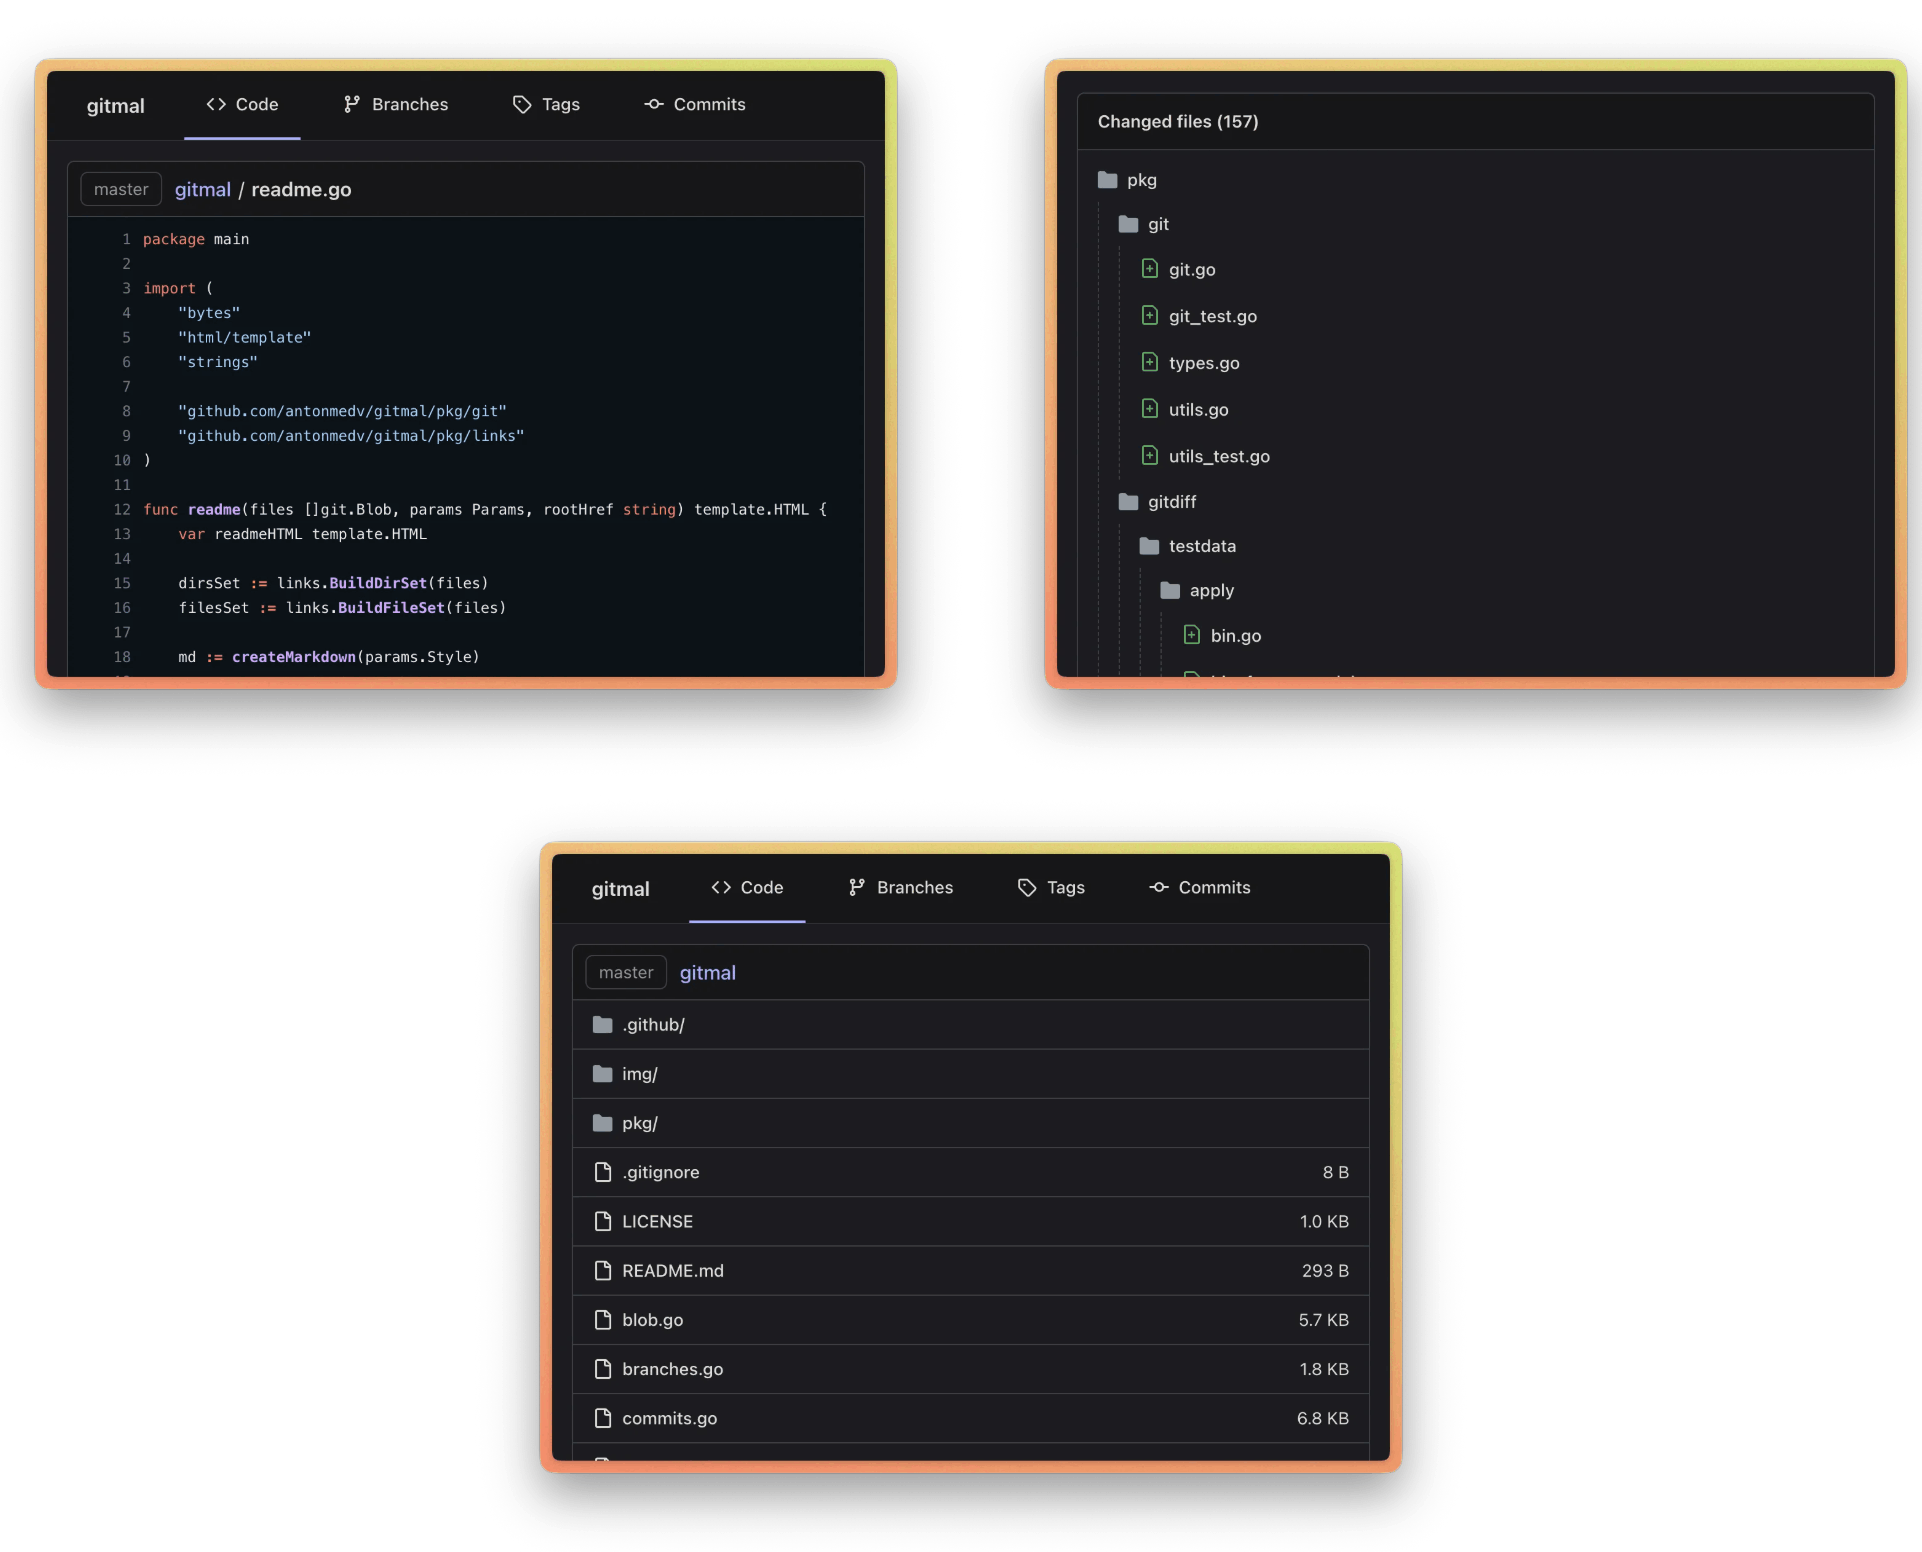
Task: Click the Branches icon in top-left panel
Action: (351, 104)
